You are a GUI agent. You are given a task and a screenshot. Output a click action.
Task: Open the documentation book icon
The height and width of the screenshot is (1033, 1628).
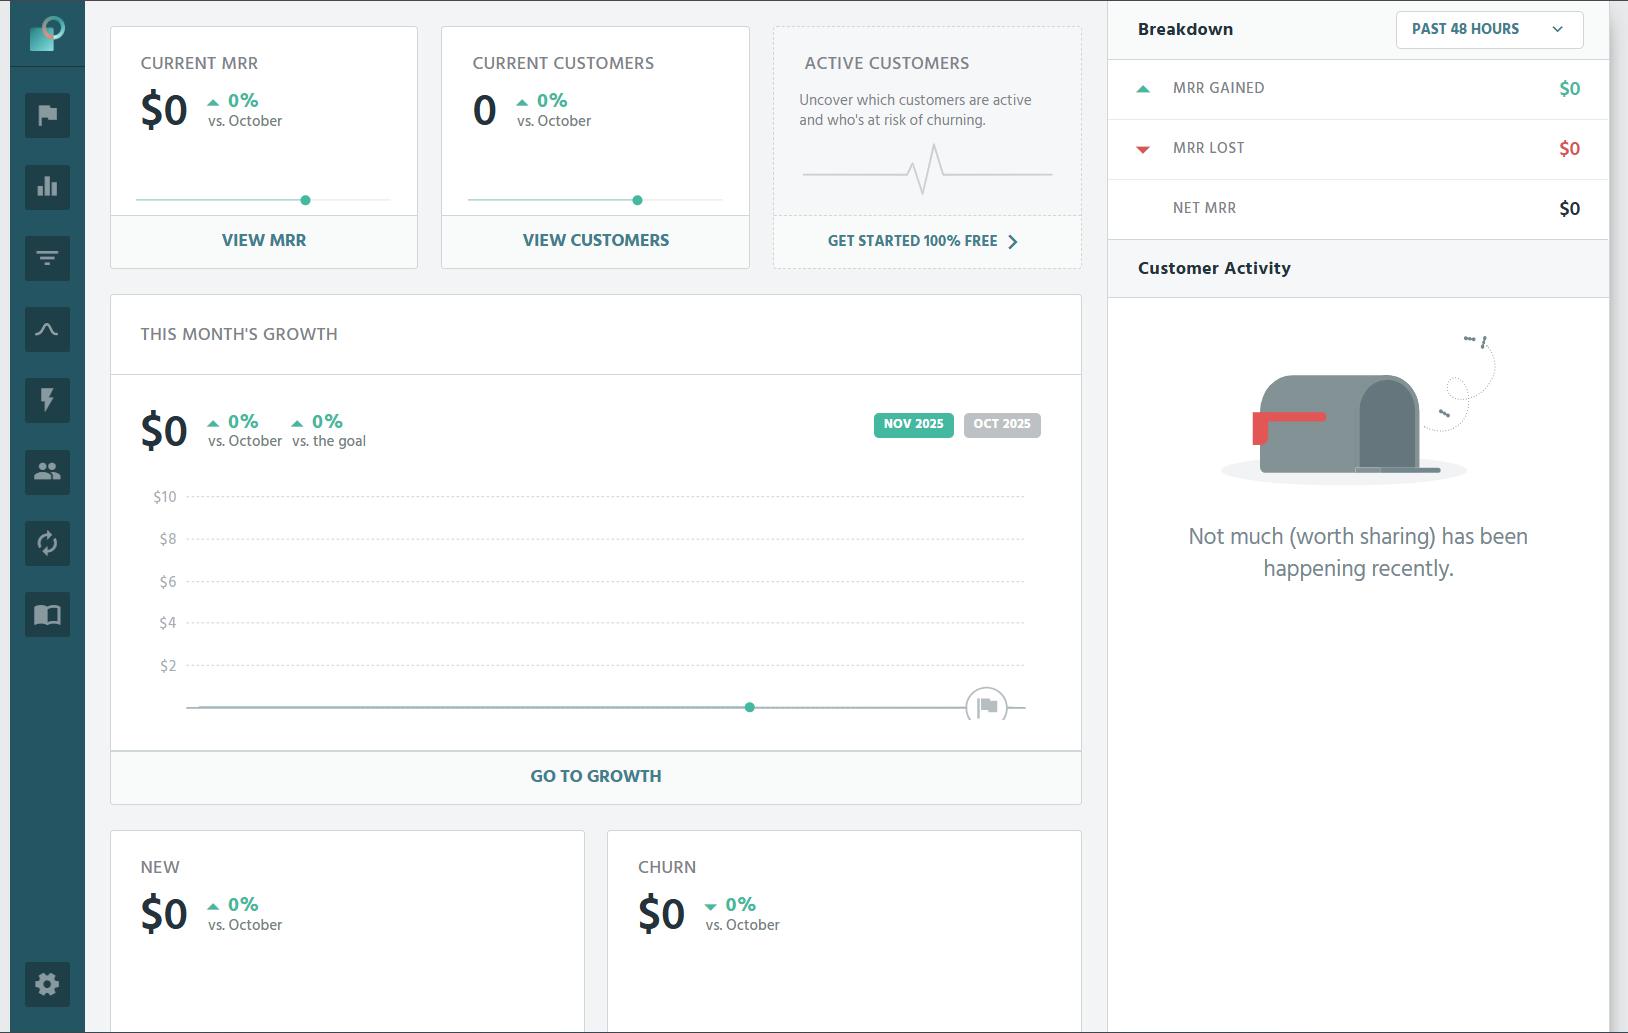(46, 614)
